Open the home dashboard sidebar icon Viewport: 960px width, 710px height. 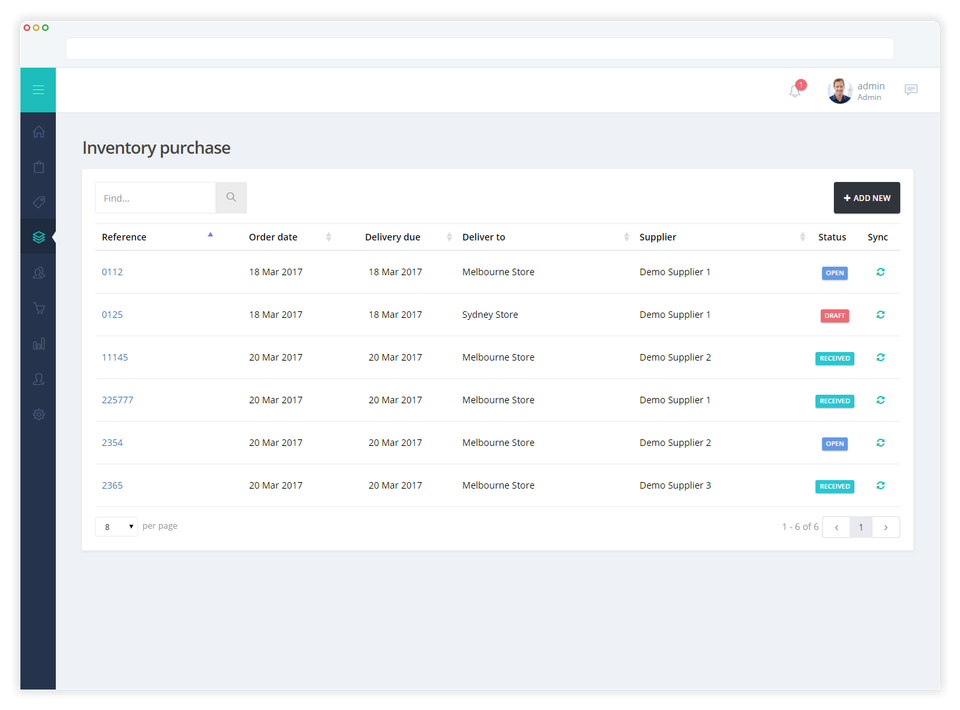39,131
